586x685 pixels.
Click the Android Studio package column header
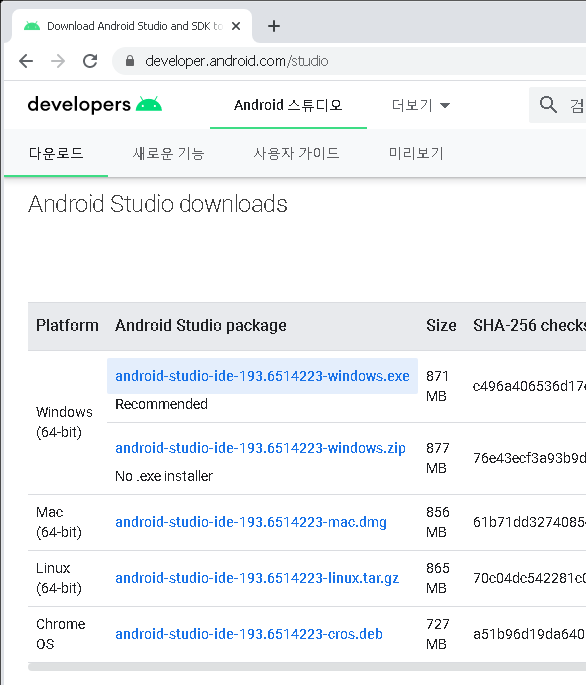(201, 325)
